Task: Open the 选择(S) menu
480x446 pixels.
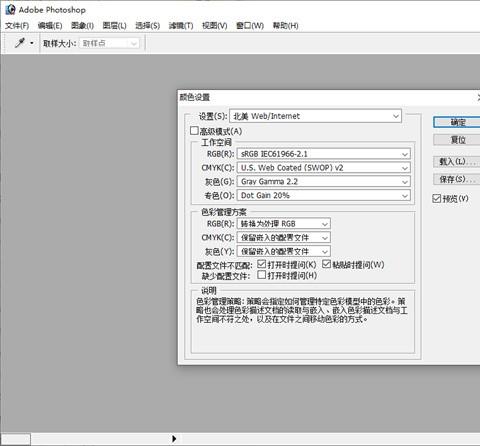Action: pyautogui.click(x=148, y=26)
